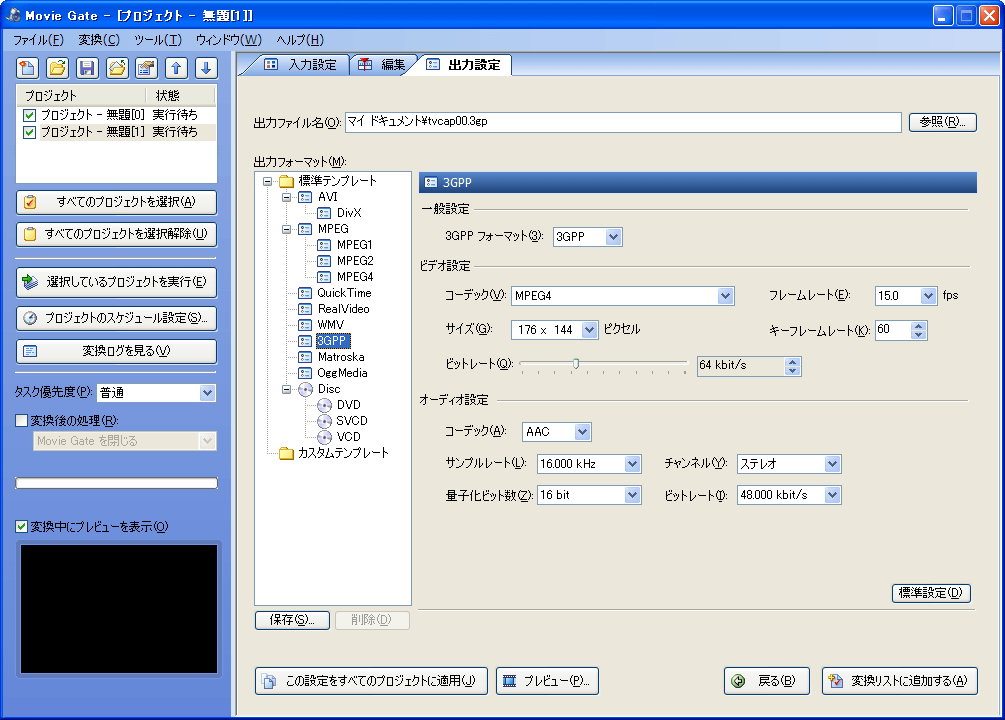Open the ヘルプ menu
1005x720 pixels.
tap(300, 40)
